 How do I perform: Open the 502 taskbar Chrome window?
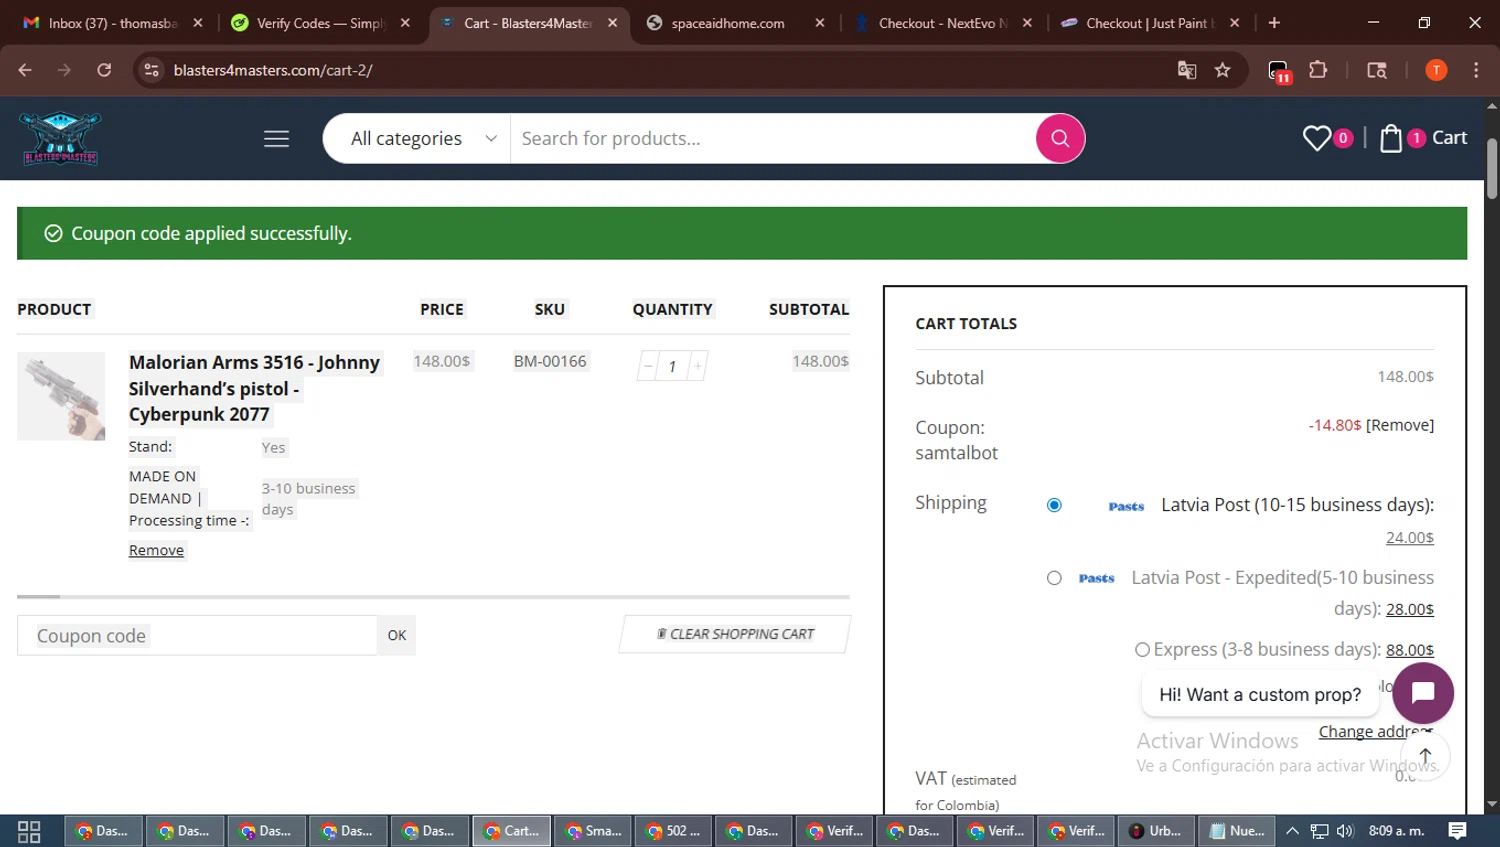(675, 831)
